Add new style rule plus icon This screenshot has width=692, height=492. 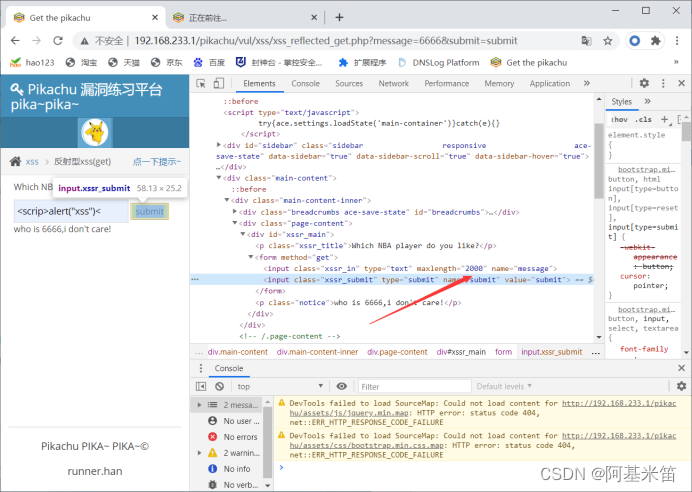664,119
